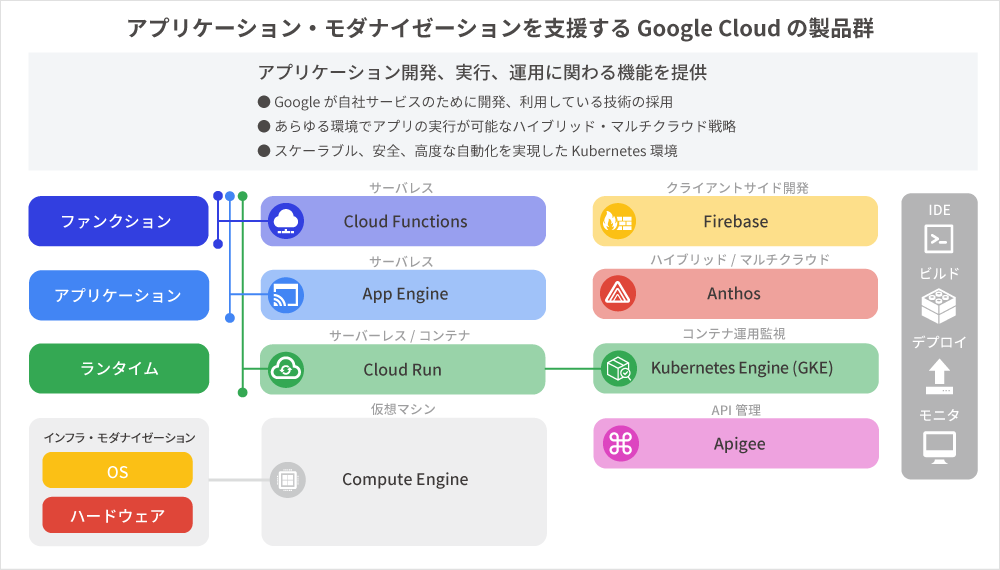The image size is (1000, 570).
Task: Click the App Engine icon
Action: (287, 295)
